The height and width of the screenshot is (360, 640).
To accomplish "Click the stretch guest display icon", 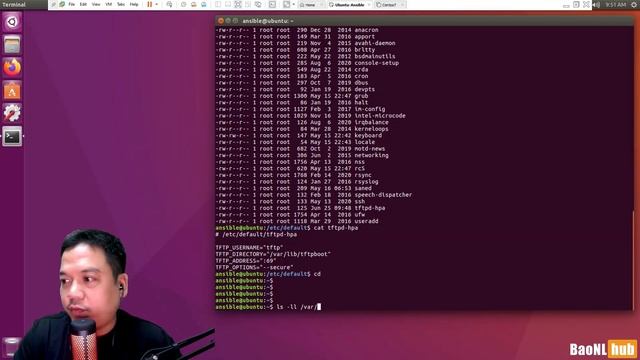I will [287, 4].
